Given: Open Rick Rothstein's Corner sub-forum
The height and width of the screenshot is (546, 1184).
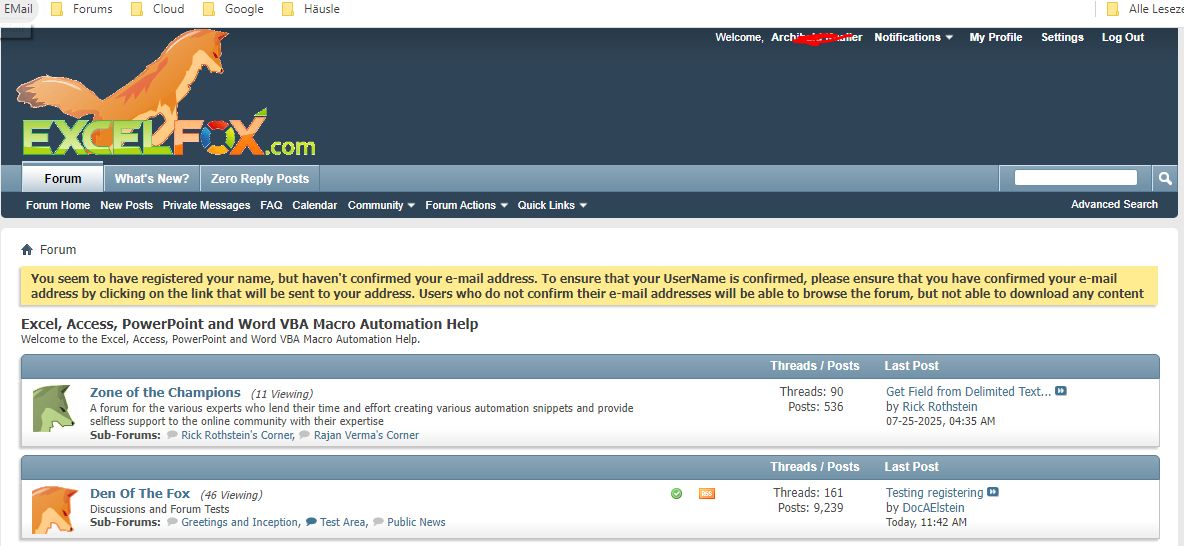Looking at the screenshot, I should [238, 436].
